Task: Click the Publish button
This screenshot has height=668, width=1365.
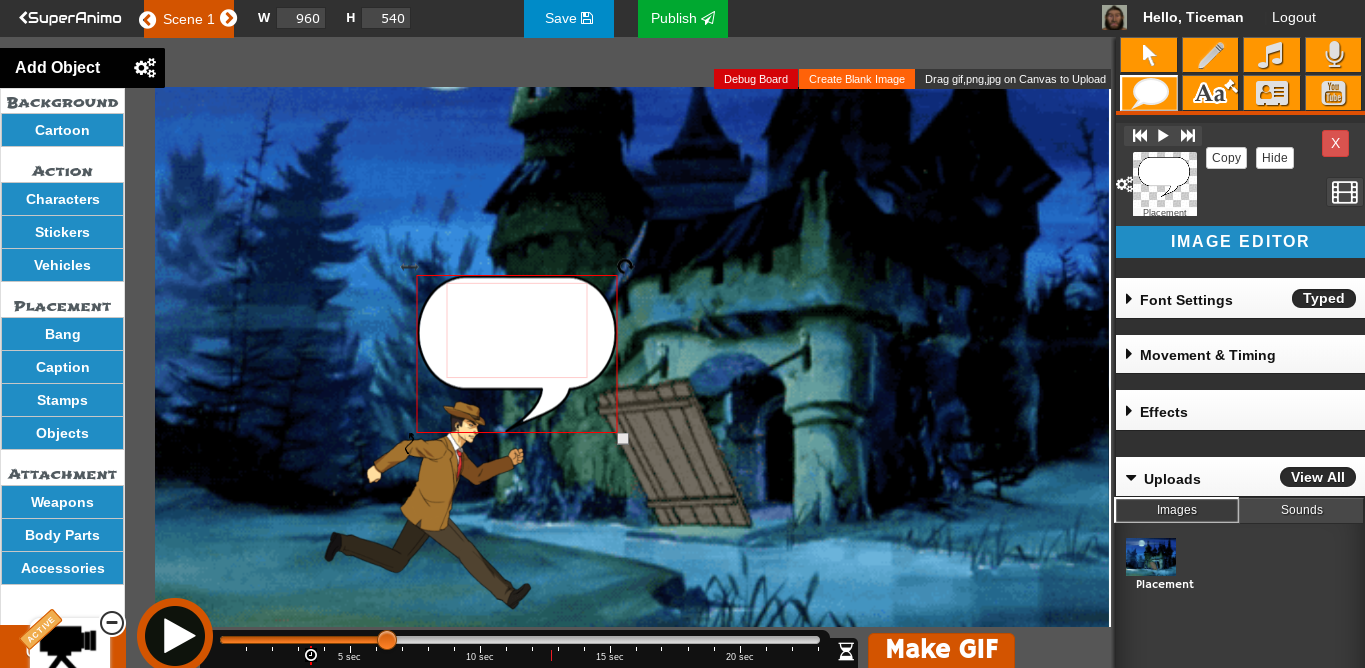Action: click(x=683, y=18)
